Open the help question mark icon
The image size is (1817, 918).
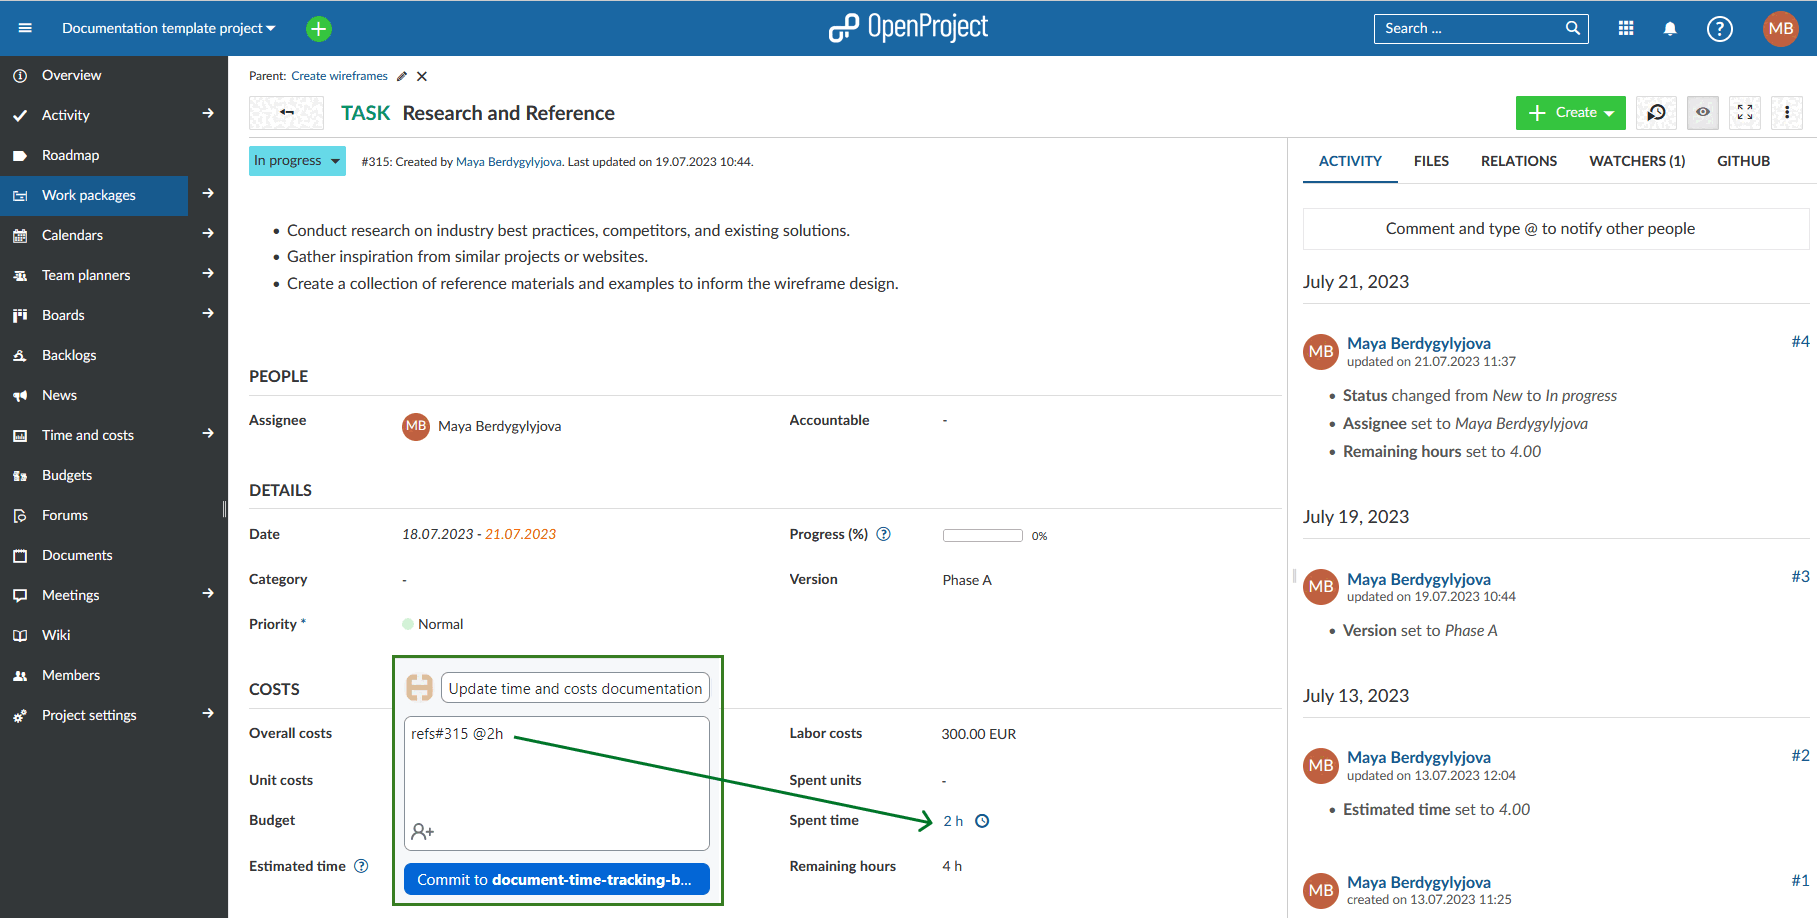click(1719, 29)
